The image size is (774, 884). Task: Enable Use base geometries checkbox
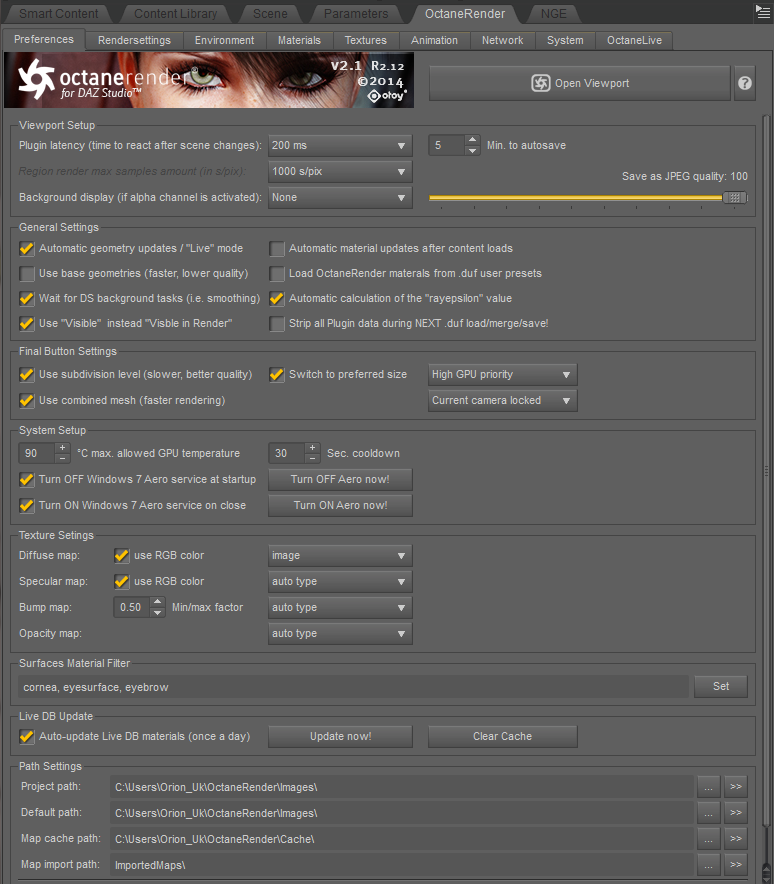(x=26, y=274)
